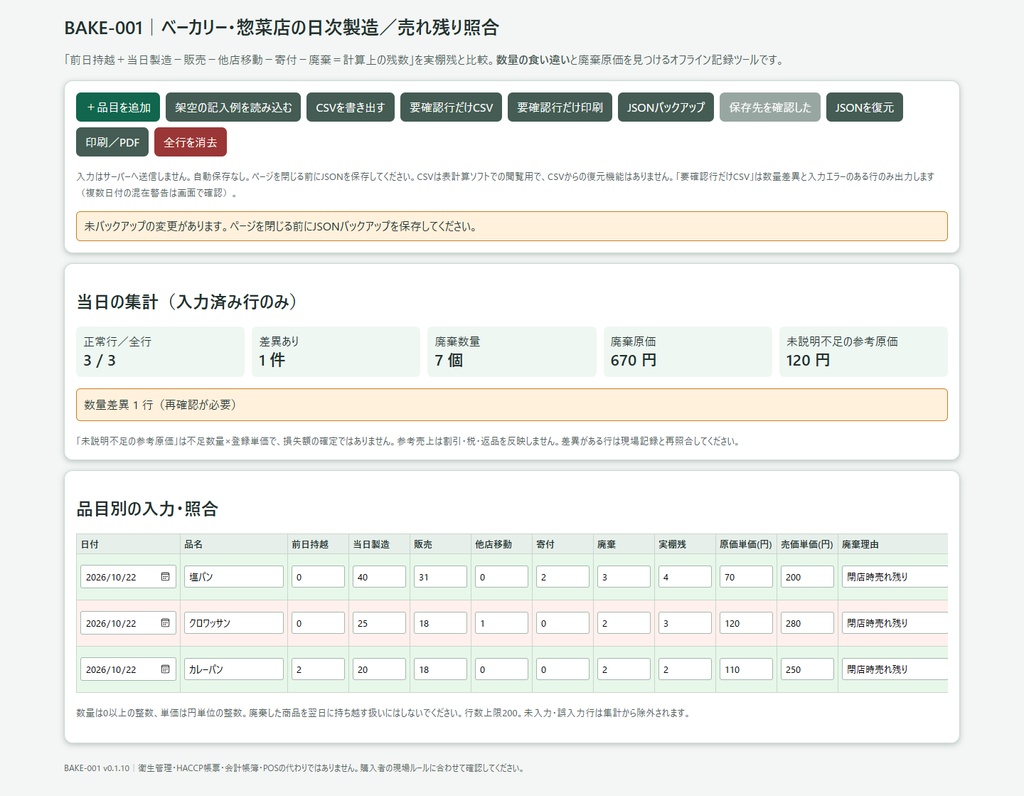
Task: Select the 実棚残 field of the クロワッサン row
Action: click(x=685, y=623)
